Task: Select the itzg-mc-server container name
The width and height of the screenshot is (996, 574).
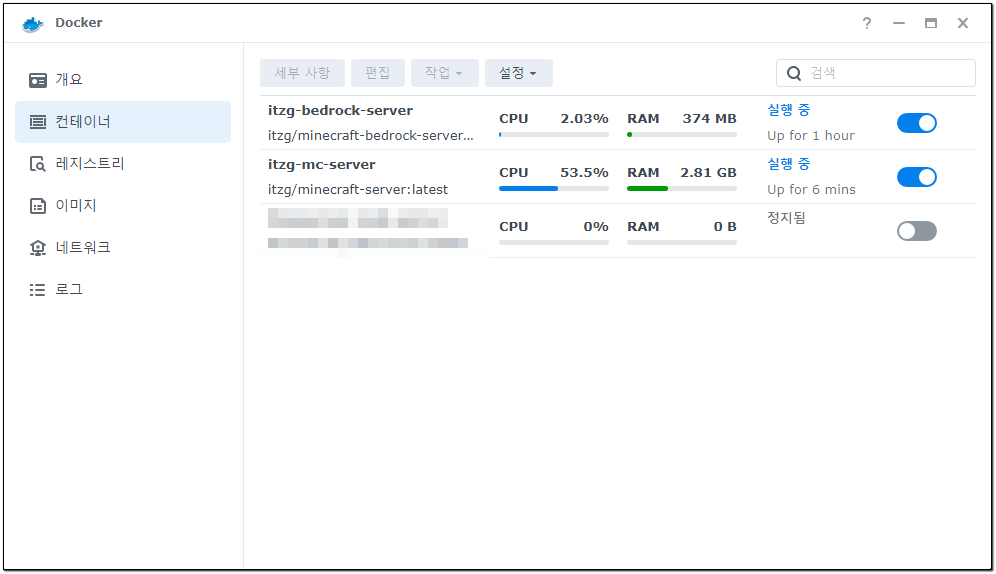Action: click(x=321, y=164)
